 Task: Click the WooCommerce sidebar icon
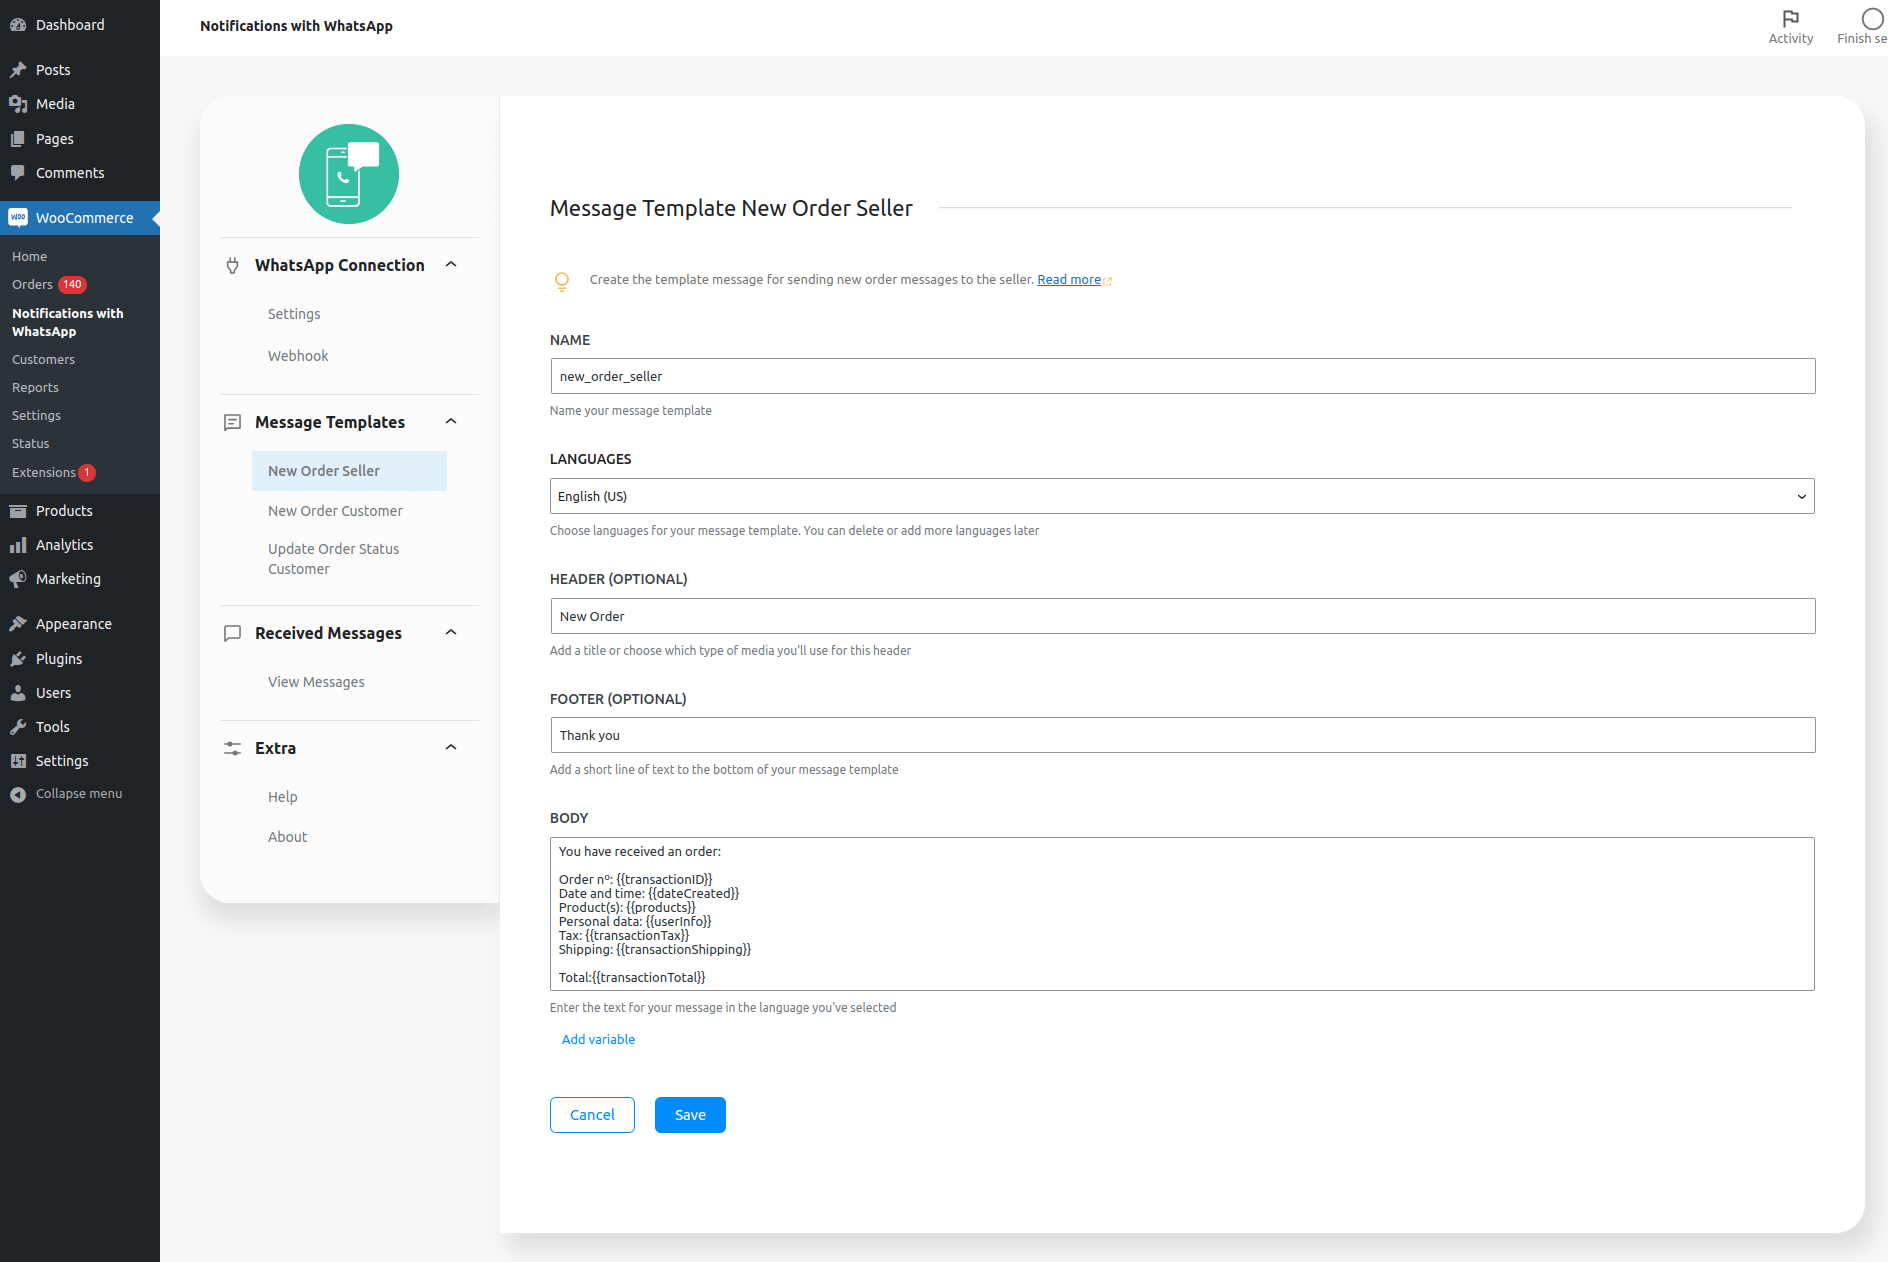pos(18,217)
